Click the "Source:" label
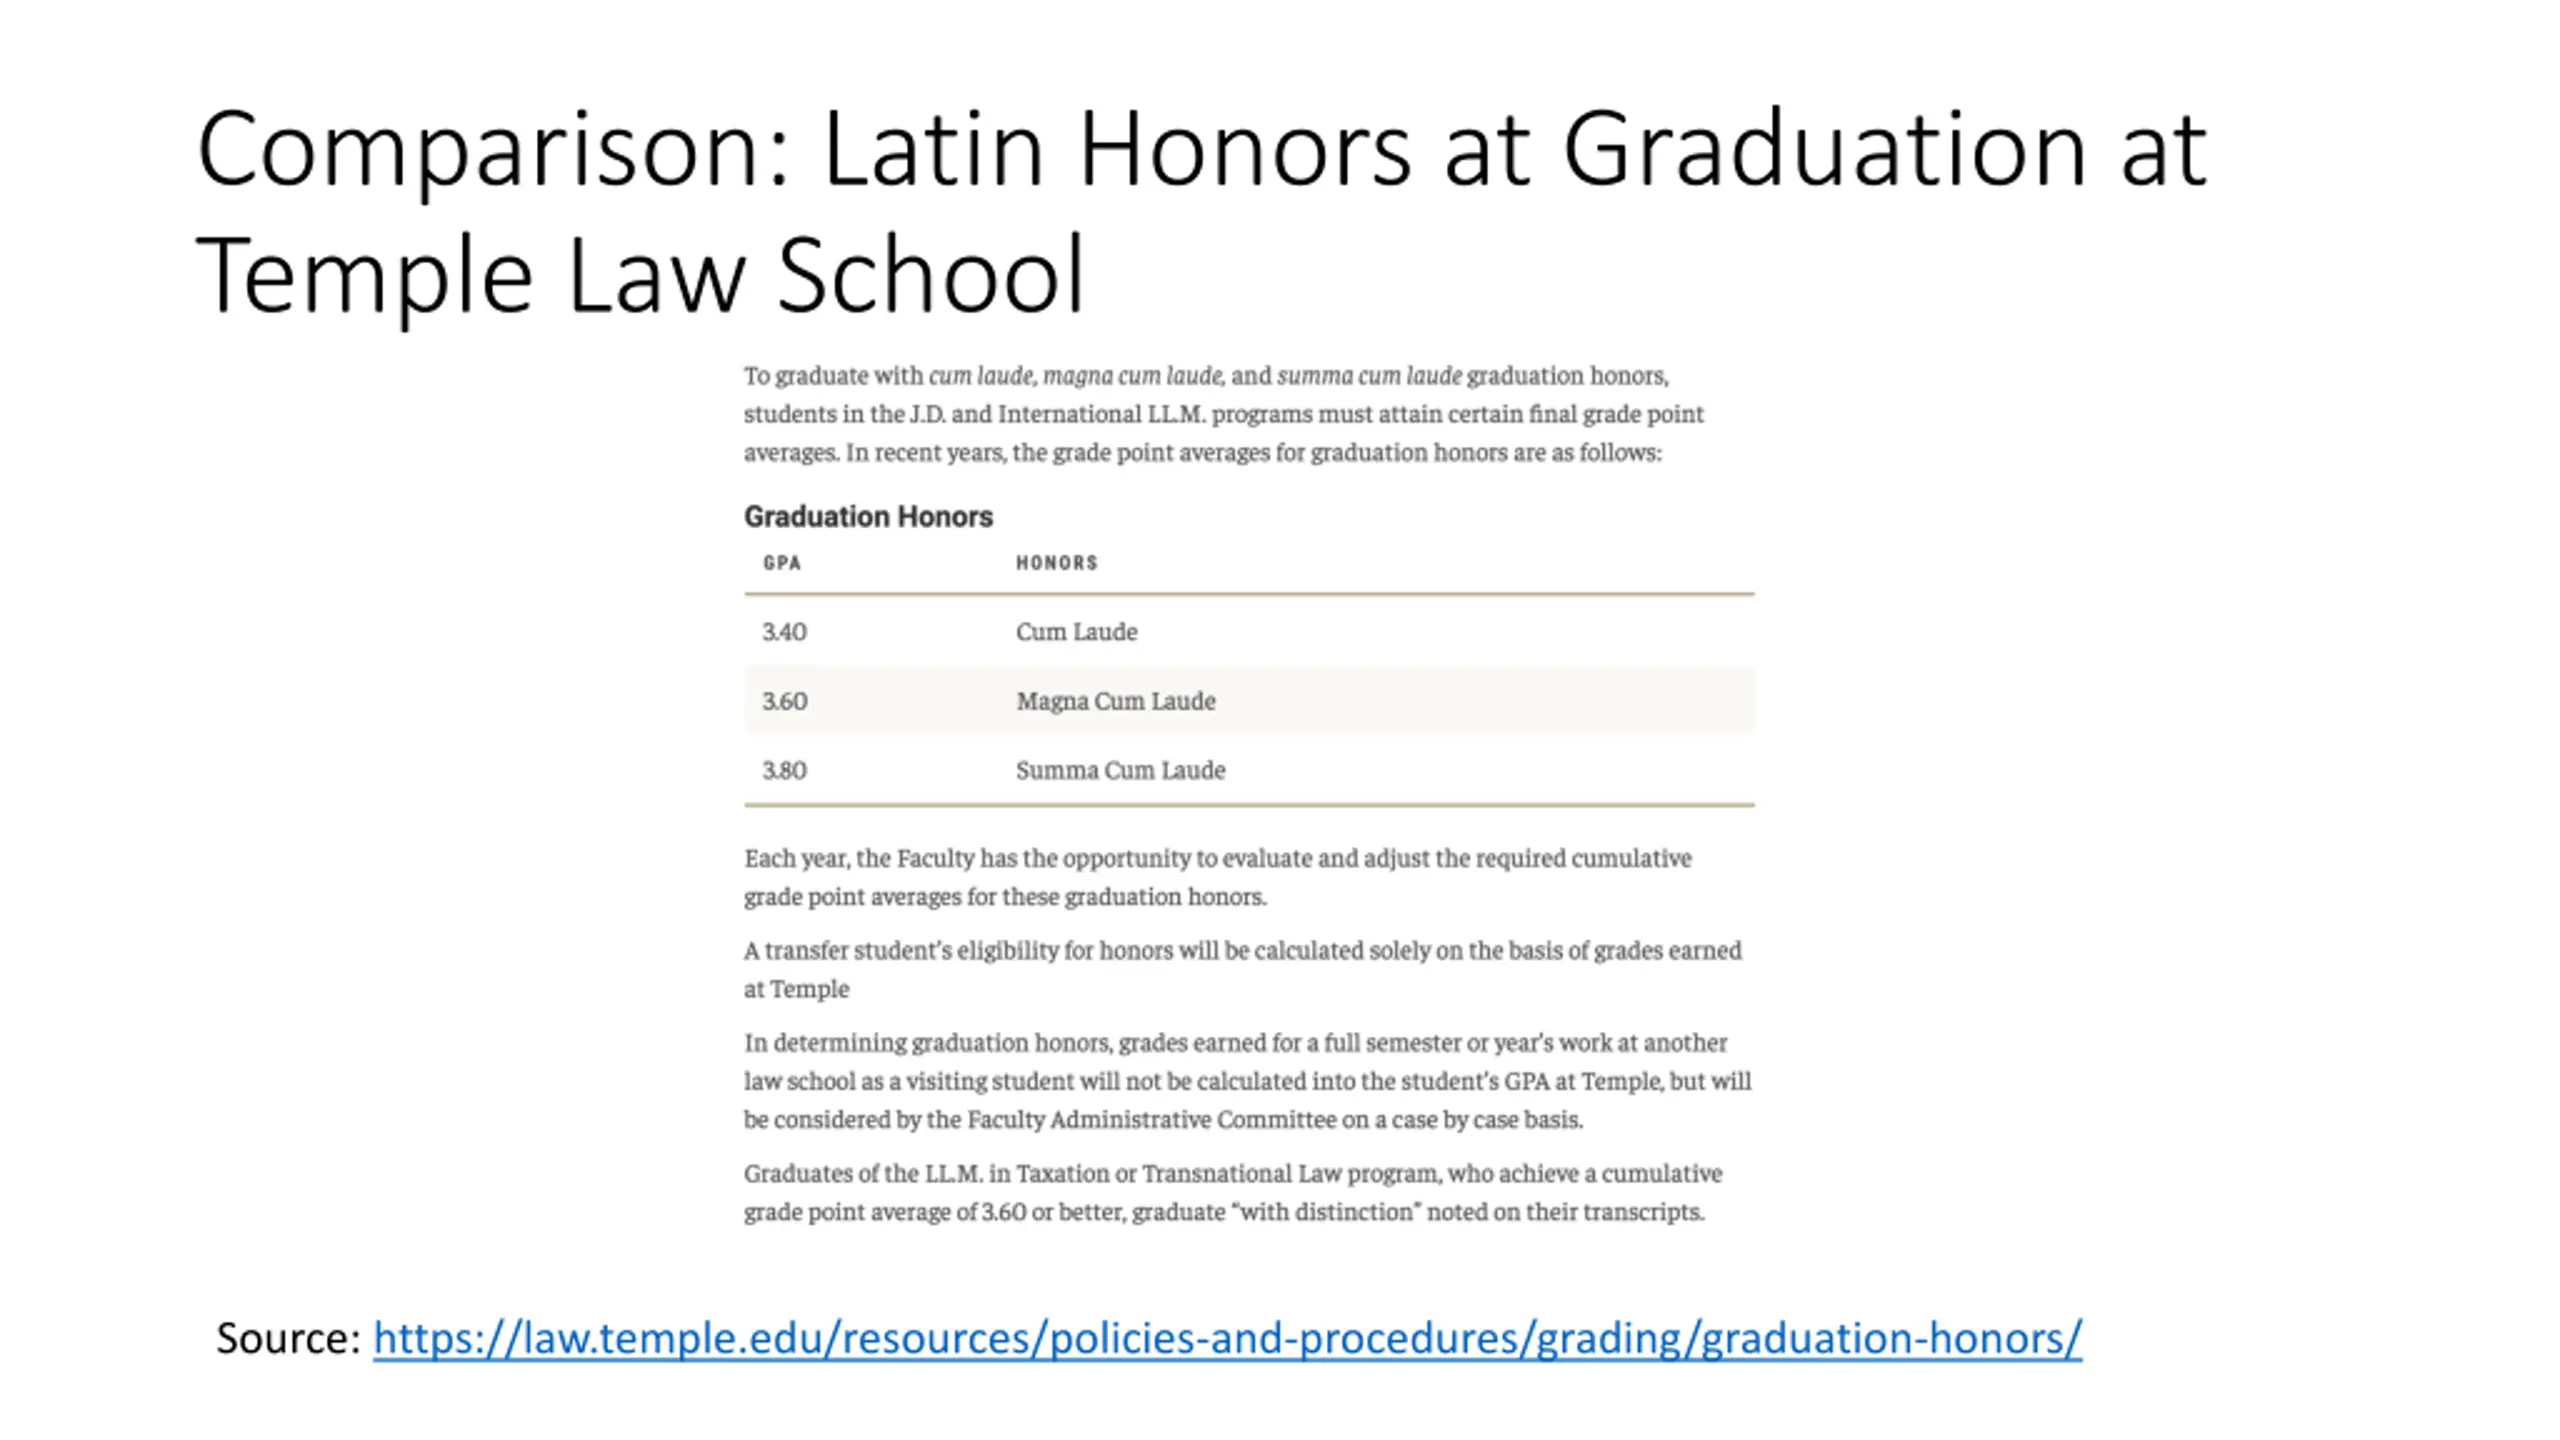The height and width of the screenshot is (1440, 2560). 288,1338
